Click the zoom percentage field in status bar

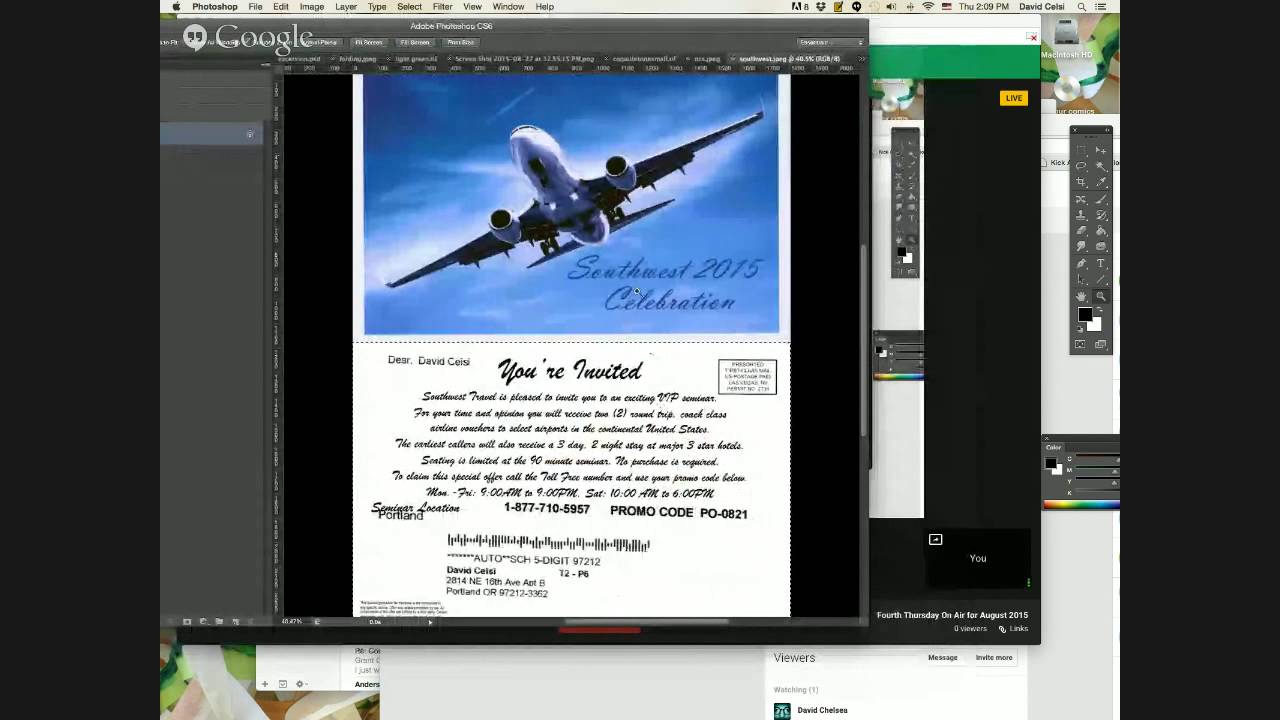coord(292,621)
